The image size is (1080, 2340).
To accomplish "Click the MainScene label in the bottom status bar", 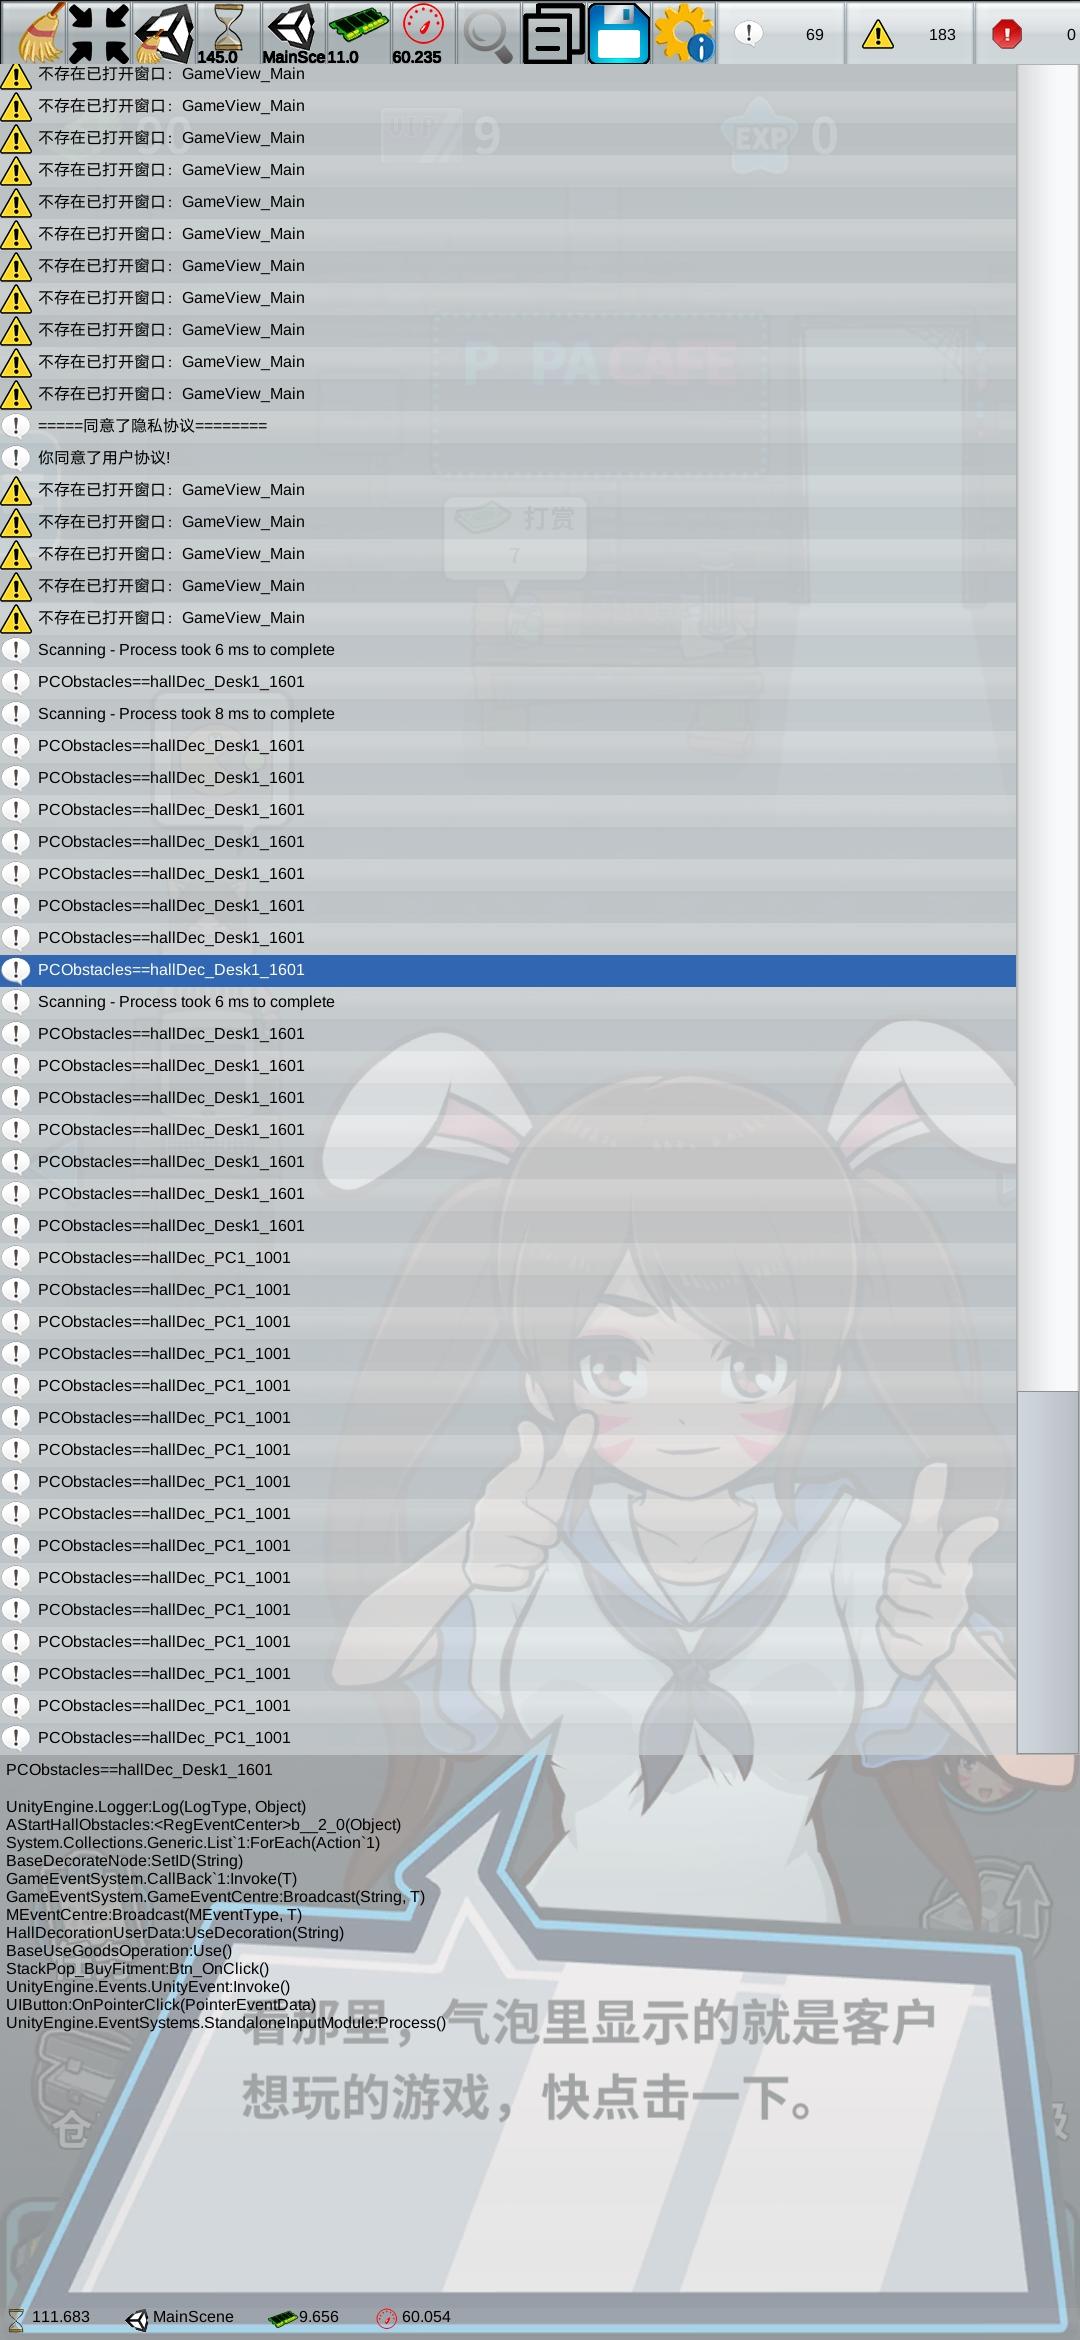I will coord(193,2316).
